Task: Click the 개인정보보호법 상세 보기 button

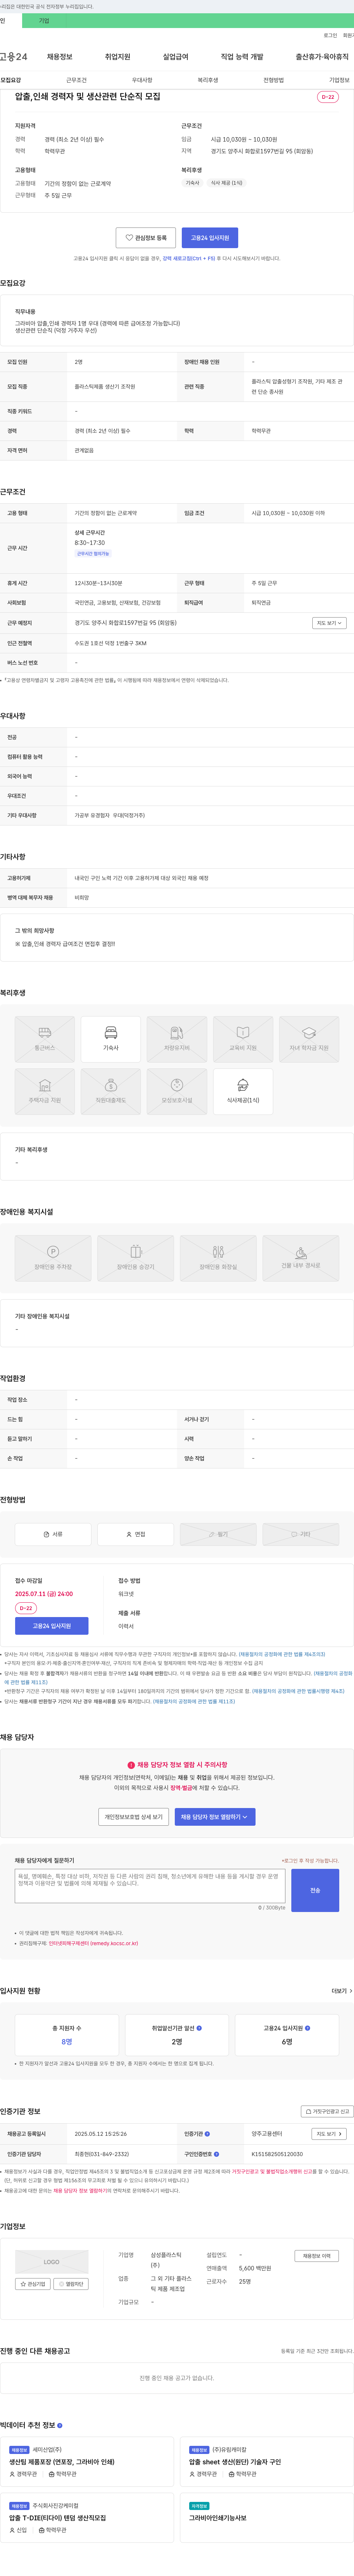Action: 134,1817
